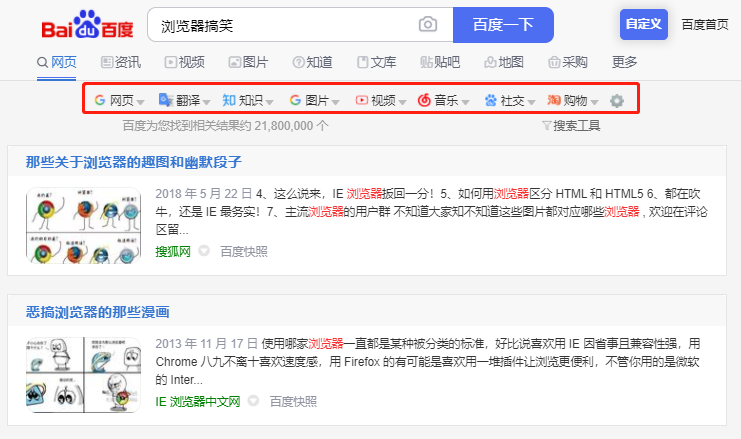Click the shopping basket icon beside 采购
The image size is (741, 439).
554,62
